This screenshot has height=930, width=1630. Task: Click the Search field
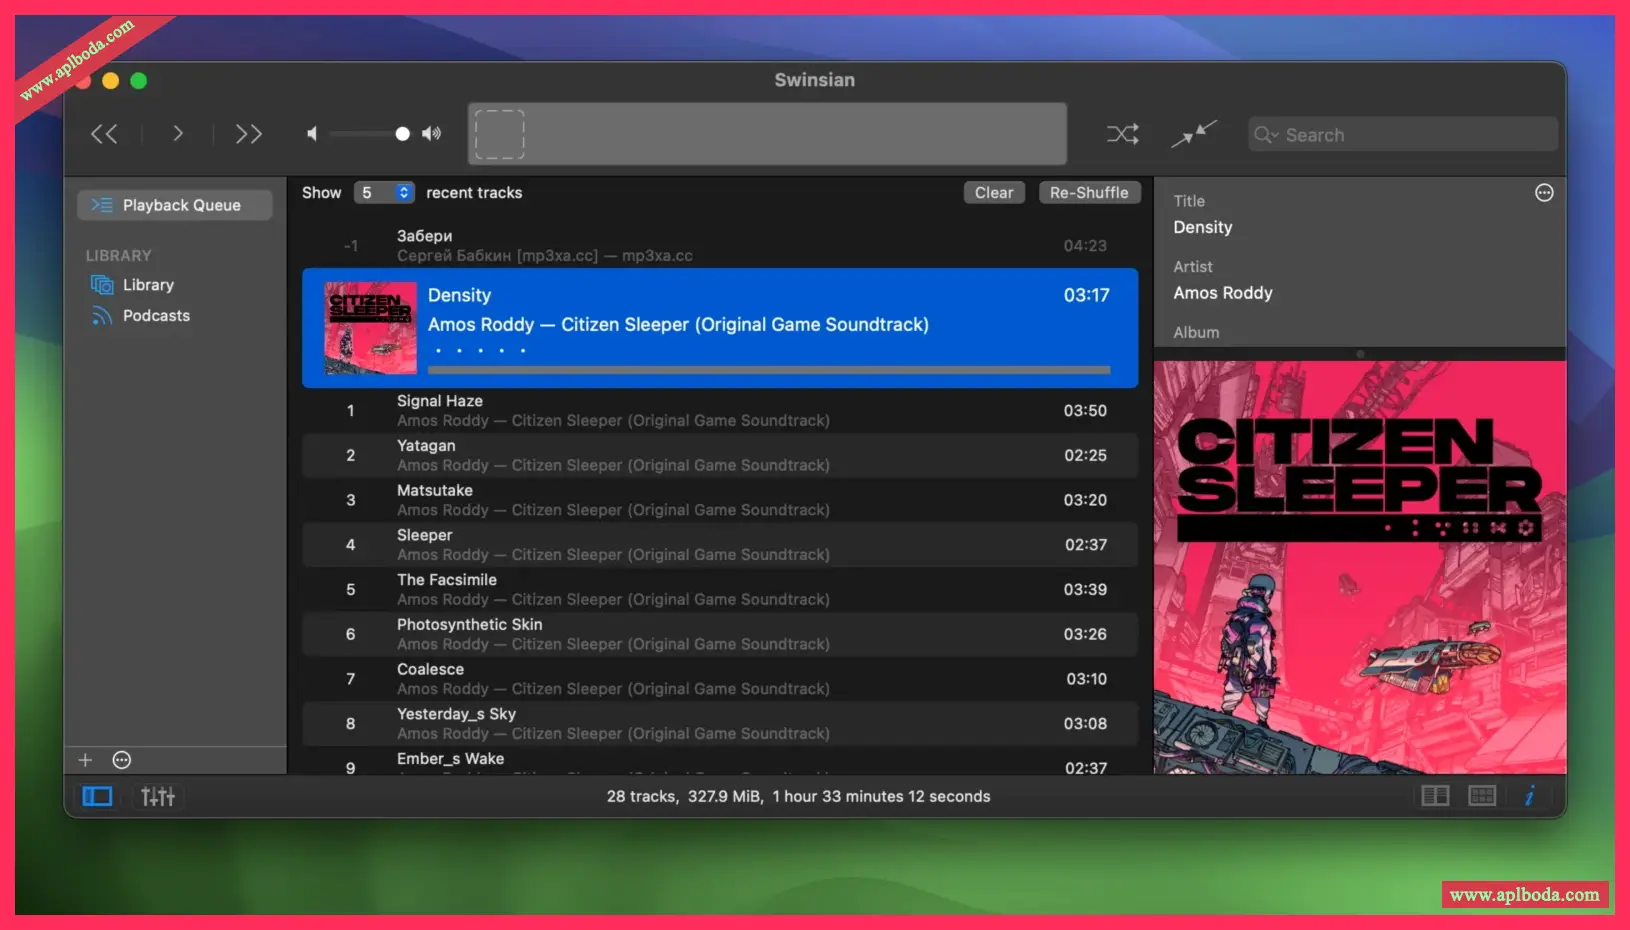[x=1403, y=134]
